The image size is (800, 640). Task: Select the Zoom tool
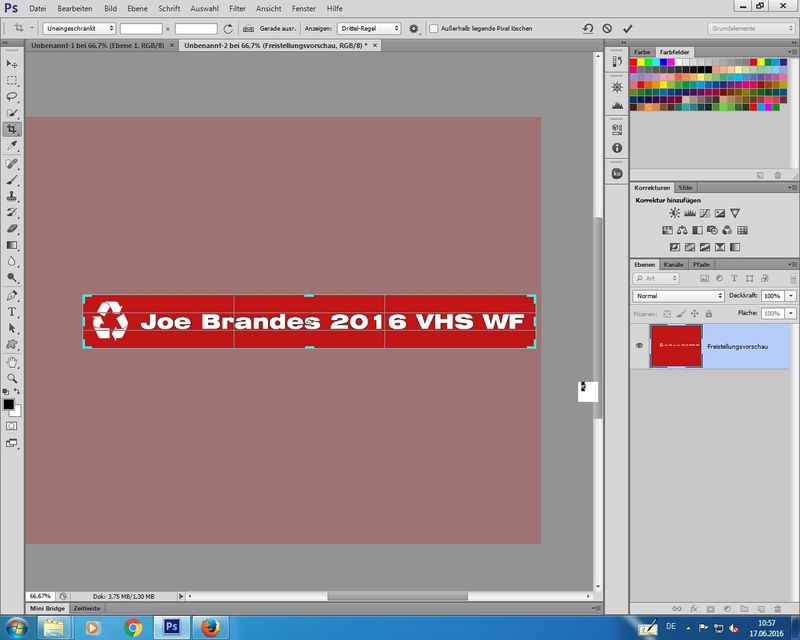12,378
